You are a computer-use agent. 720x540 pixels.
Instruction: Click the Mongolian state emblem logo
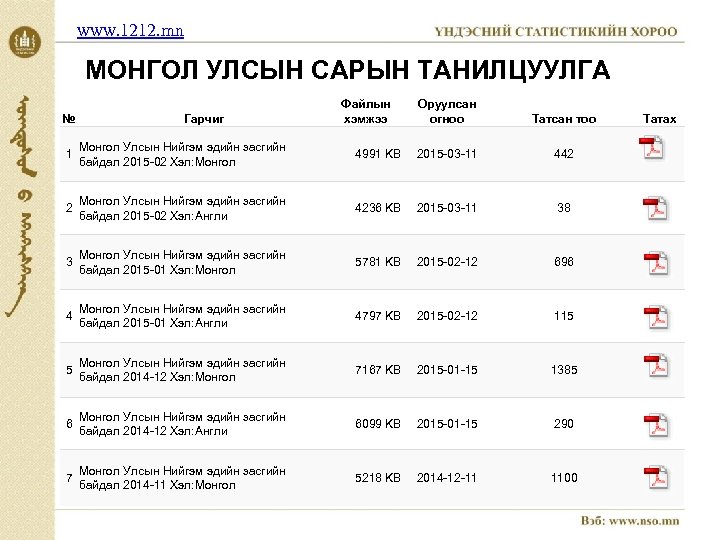(x=25, y=42)
